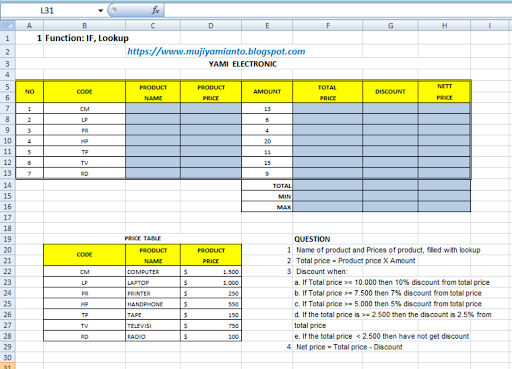
Task: Select amount cell 15 in row 12
Action: (x=267, y=163)
